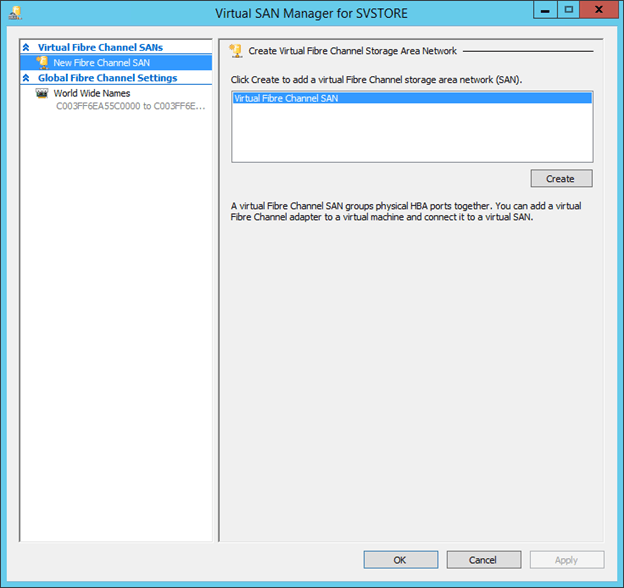Click the New Fibre Channel SAN star icon
Screen dimensions: 624x588
coord(42,62)
